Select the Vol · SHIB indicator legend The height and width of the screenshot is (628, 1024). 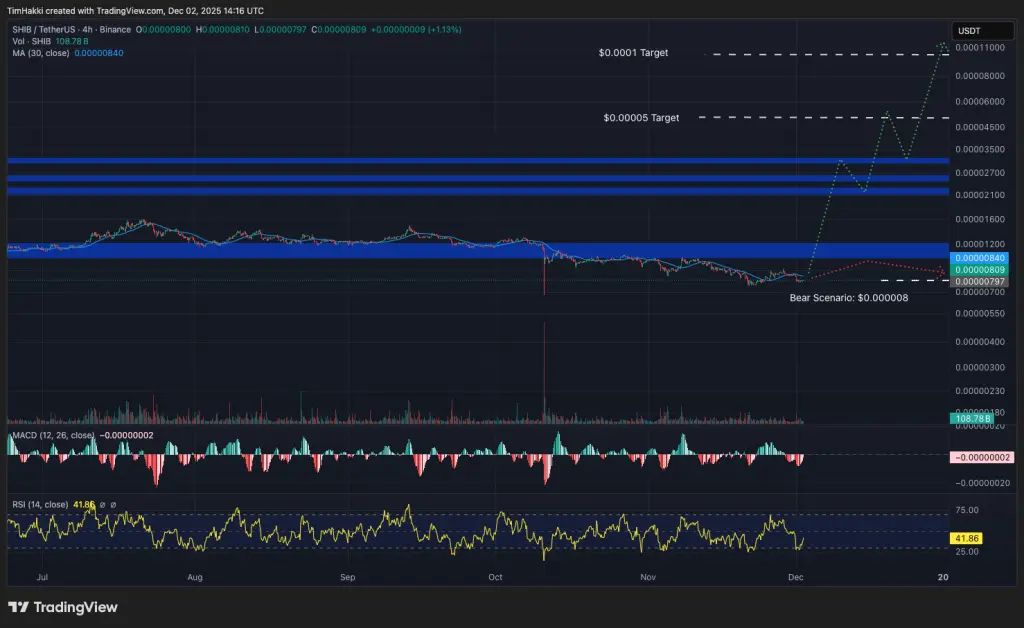tap(31, 41)
